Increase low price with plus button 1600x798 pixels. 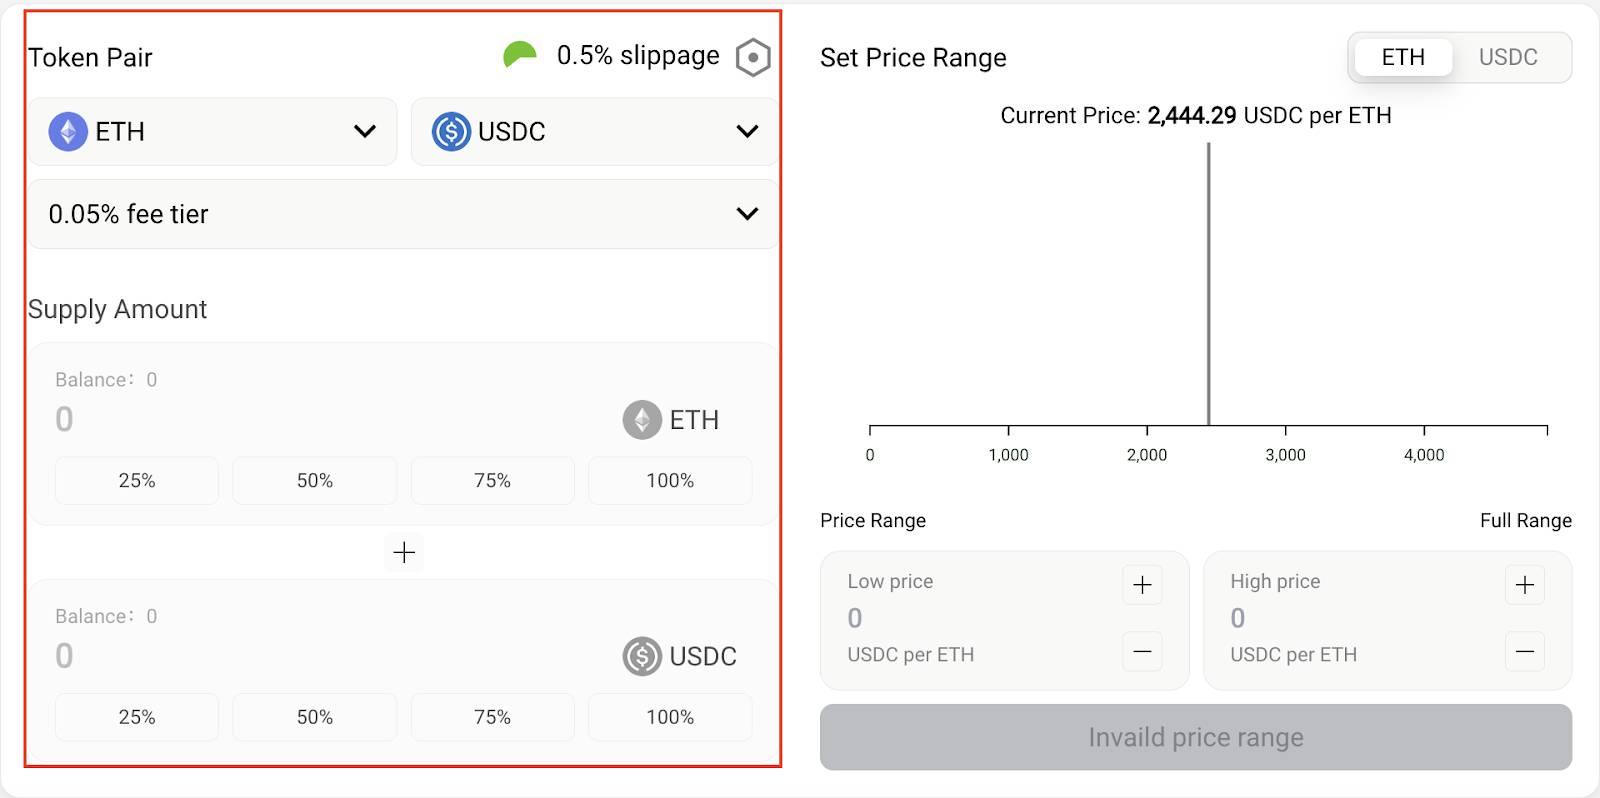[x=1142, y=585]
